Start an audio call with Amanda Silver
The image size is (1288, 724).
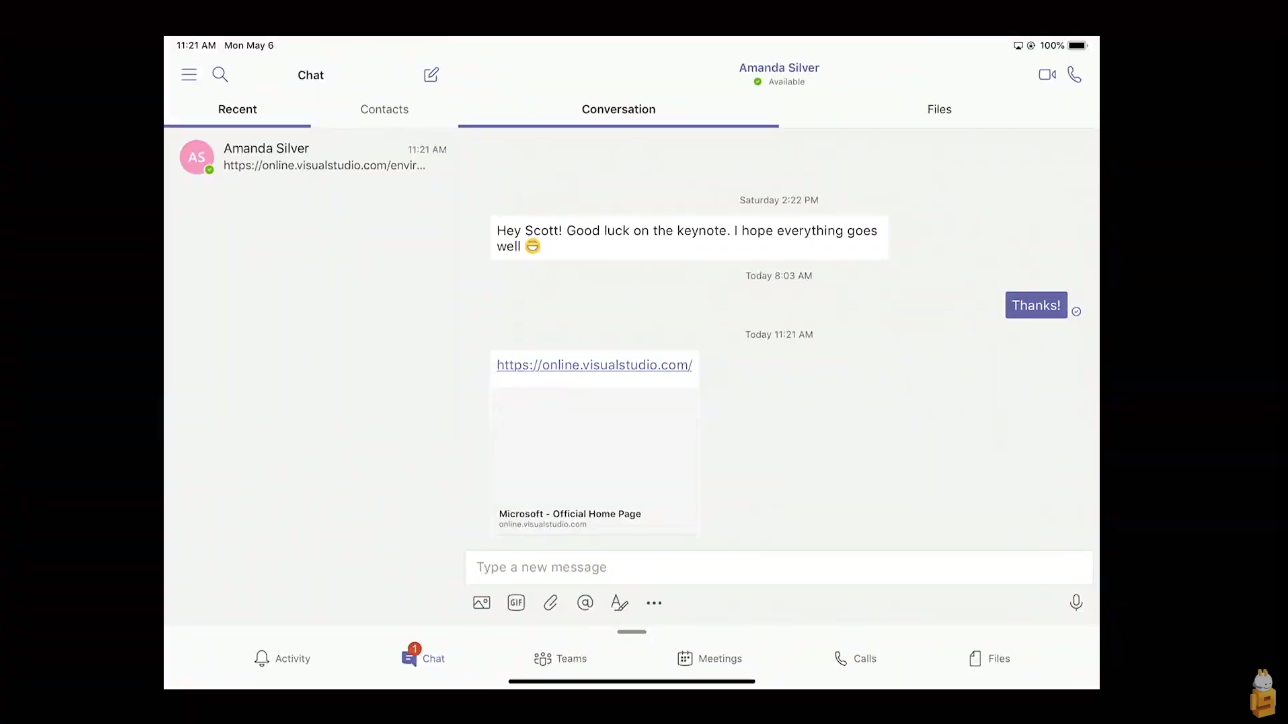click(x=1074, y=75)
